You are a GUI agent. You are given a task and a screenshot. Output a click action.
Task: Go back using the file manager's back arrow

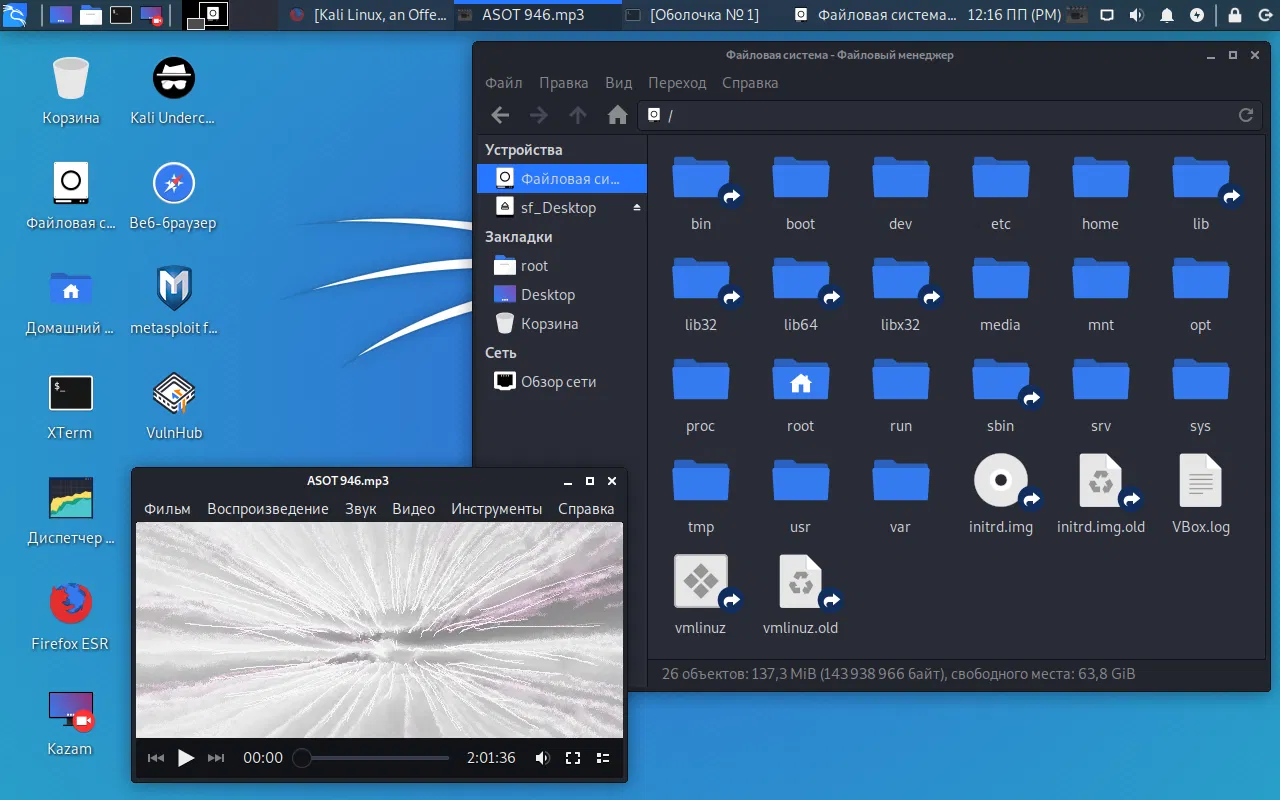pos(500,115)
